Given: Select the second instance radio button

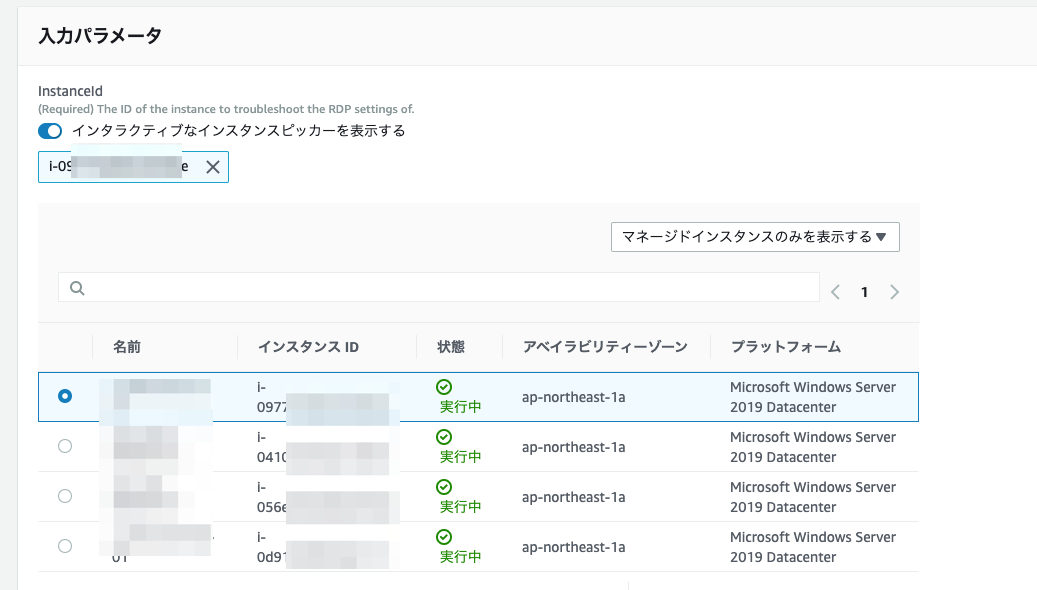Looking at the screenshot, I should pyautogui.click(x=66, y=446).
